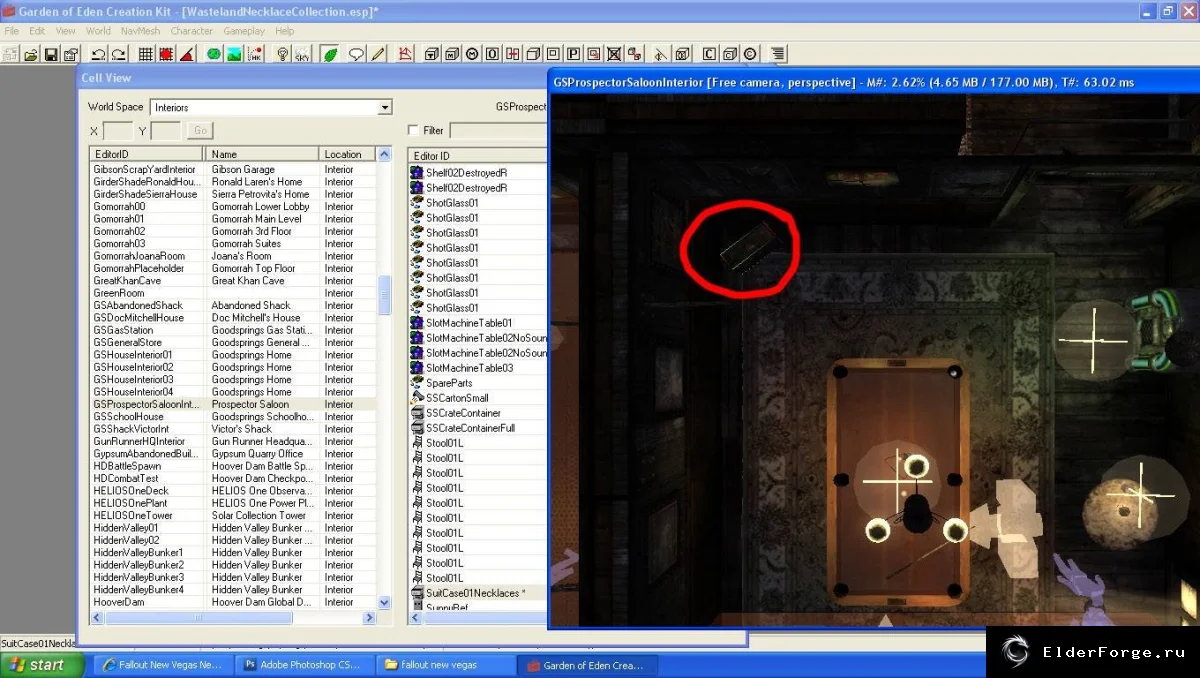
Task: Click the Y coordinate input field
Action: click(x=166, y=131)
